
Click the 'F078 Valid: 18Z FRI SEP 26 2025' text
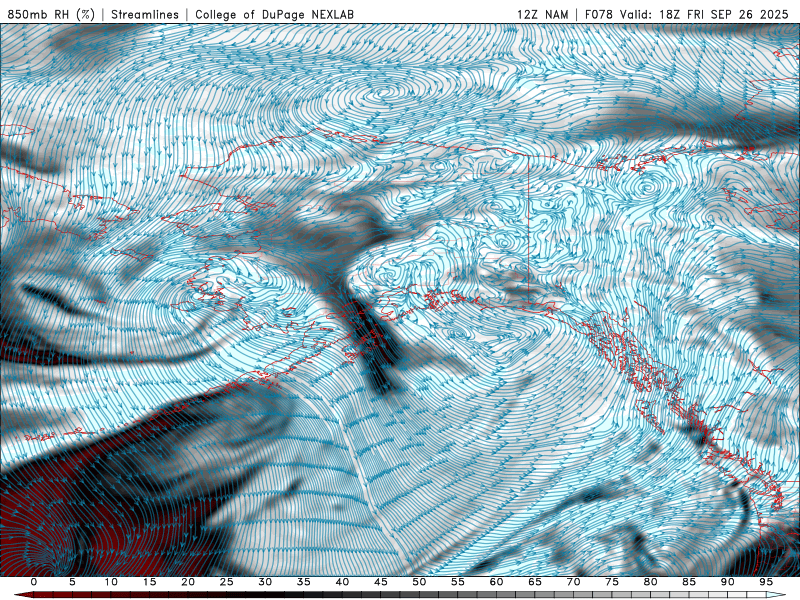686,14
